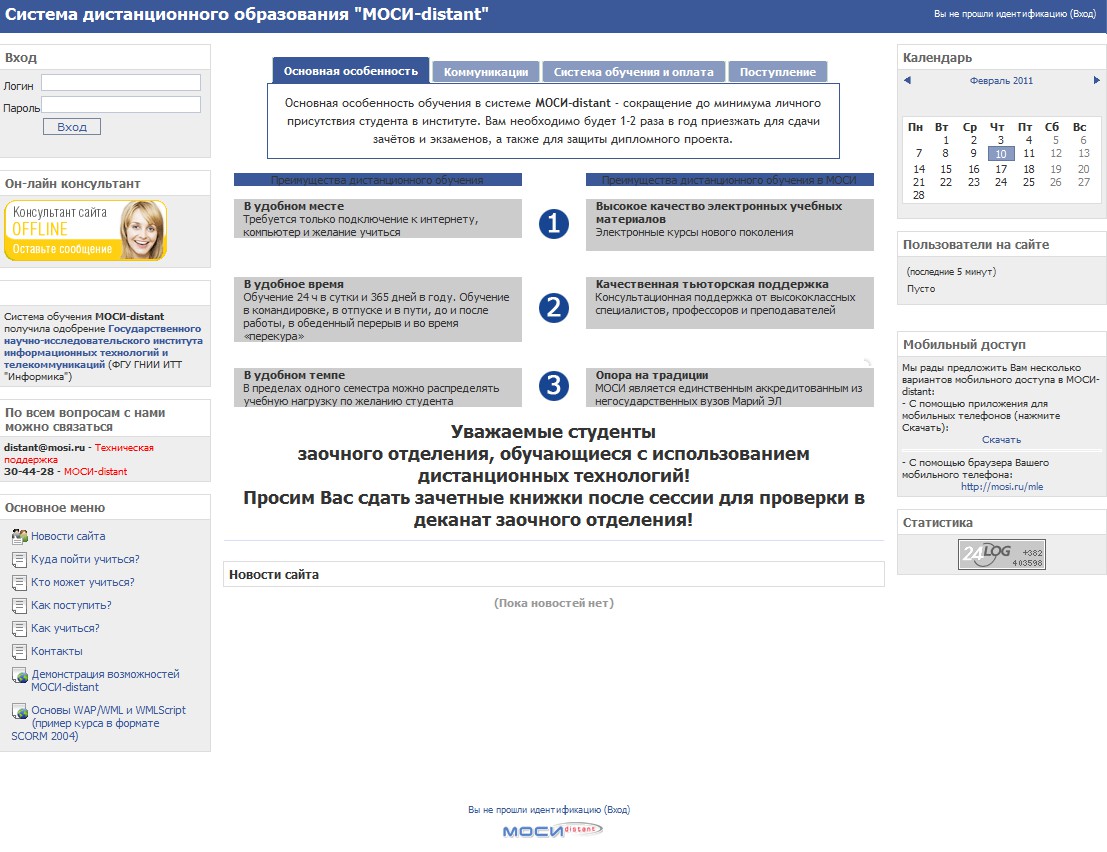Go to next month in calendar
The width and height of the screenshot is (1107, 852).
(x=1096, y=80)
